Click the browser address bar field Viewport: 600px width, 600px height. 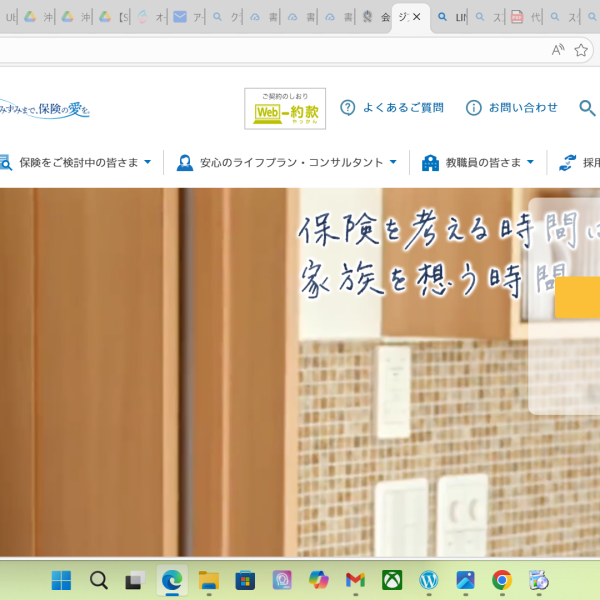tap(270, 50)
